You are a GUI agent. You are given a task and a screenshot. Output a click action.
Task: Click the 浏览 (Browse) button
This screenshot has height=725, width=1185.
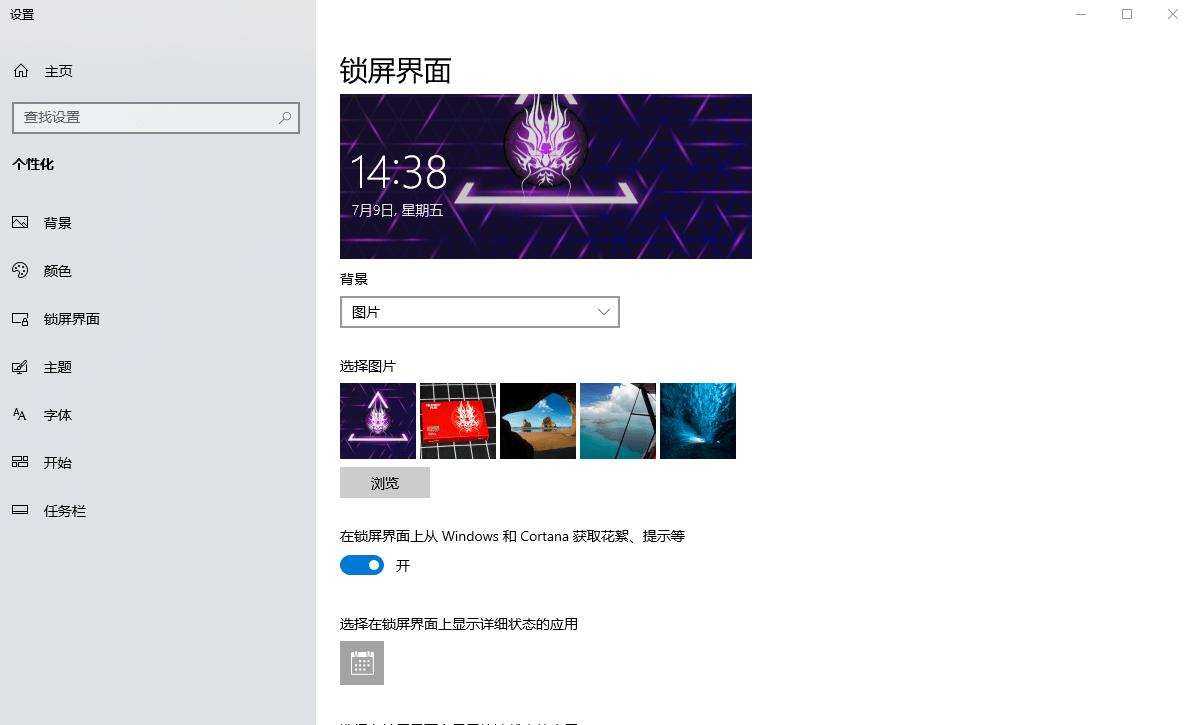click(x=384, y=482)
